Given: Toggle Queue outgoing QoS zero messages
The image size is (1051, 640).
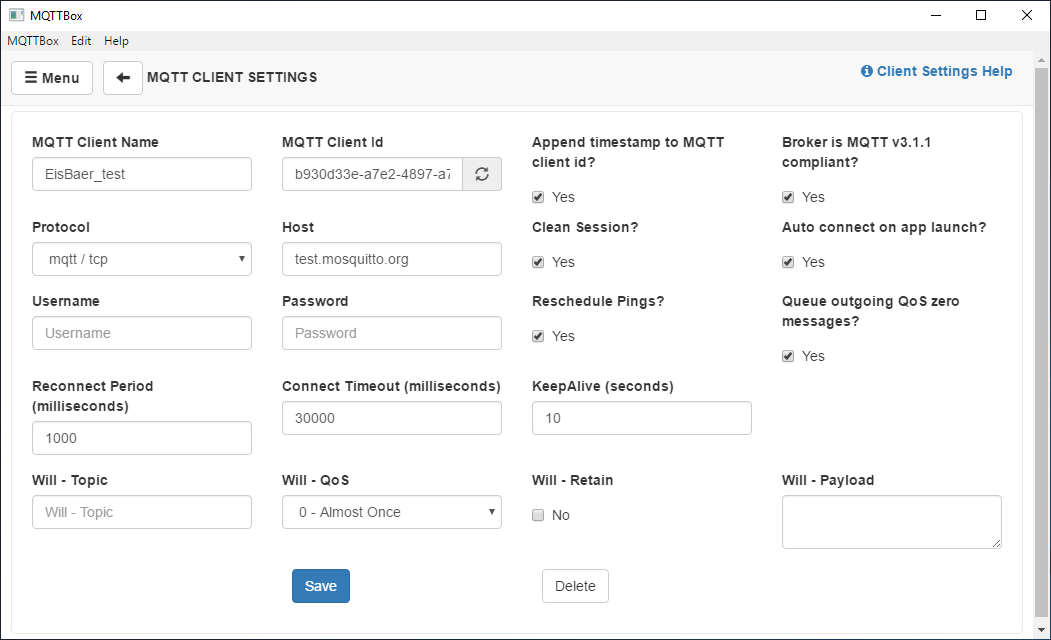Looking at the screenshot, I should coord(788,356).
